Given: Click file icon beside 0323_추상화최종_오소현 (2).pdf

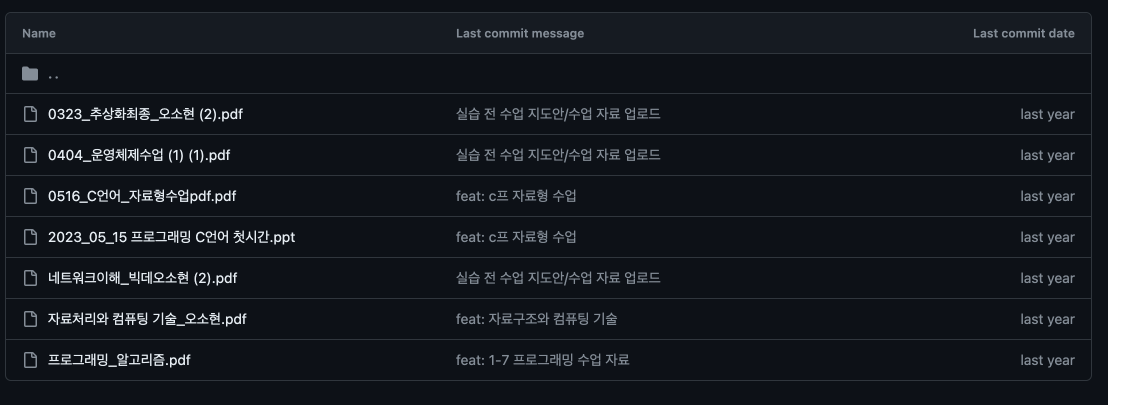Looking at the screenshot, I should pos(30,114).
